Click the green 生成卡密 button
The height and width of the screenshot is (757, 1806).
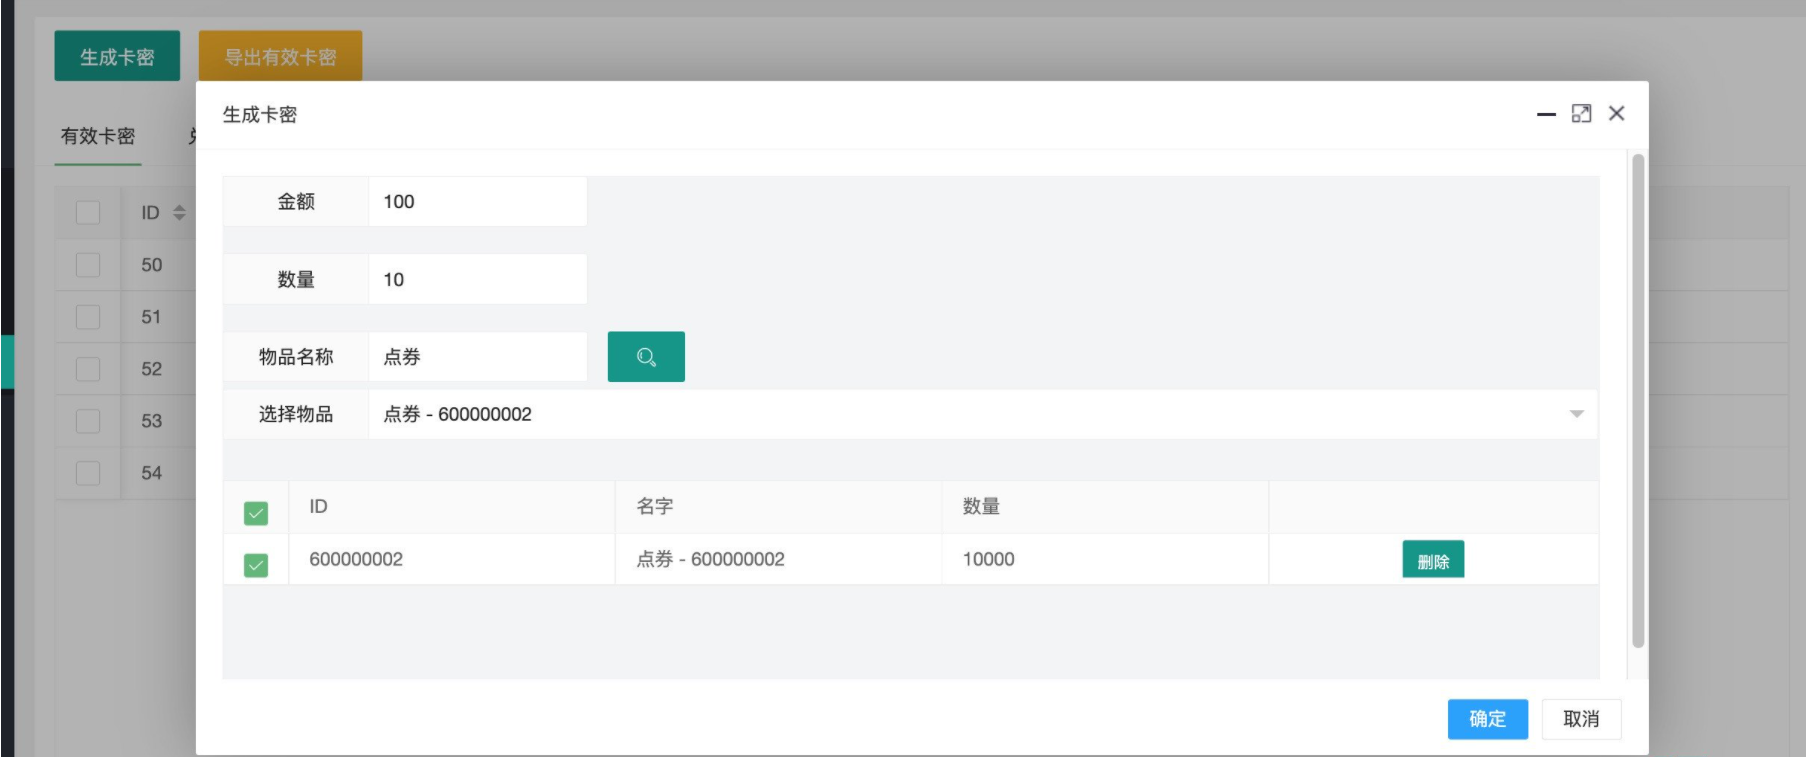(x=117, y=57)
